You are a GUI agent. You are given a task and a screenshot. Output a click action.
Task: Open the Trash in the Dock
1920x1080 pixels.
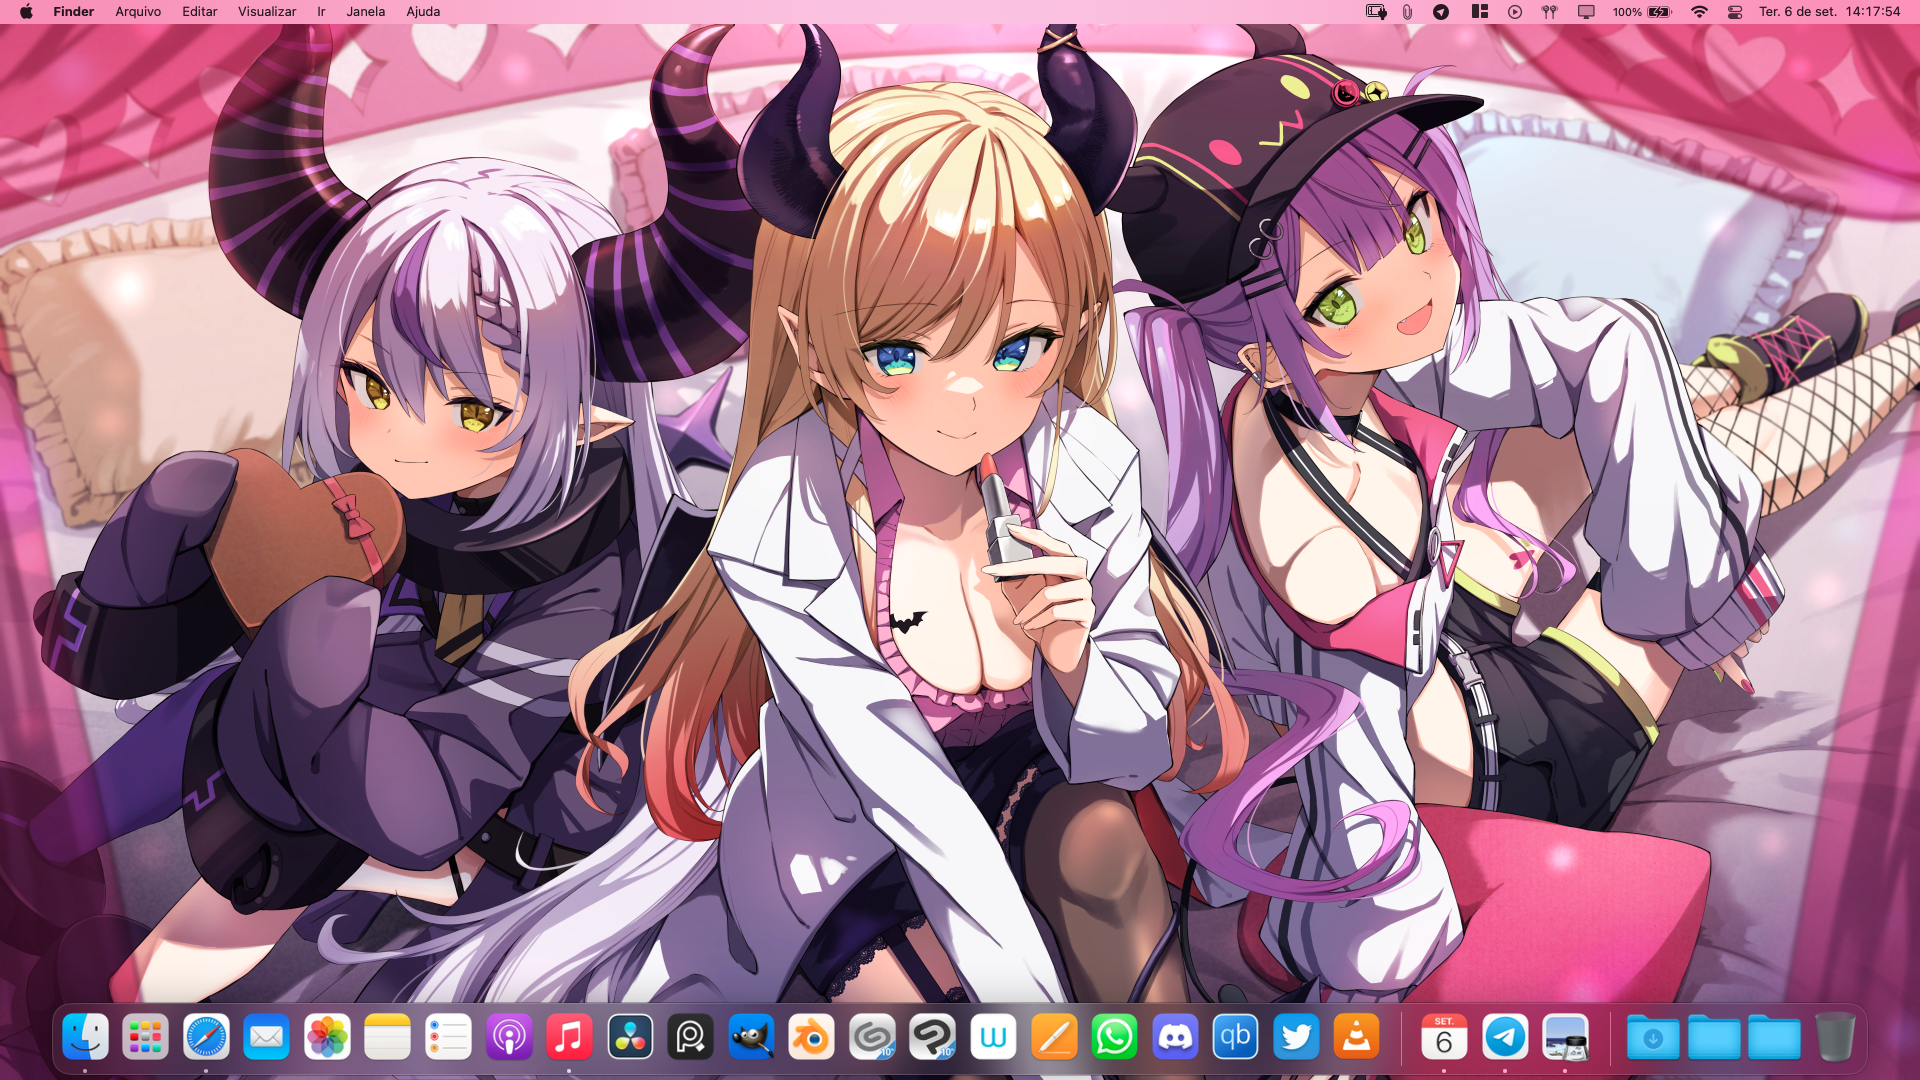pyautogui.click(x=1835, y=1037)
